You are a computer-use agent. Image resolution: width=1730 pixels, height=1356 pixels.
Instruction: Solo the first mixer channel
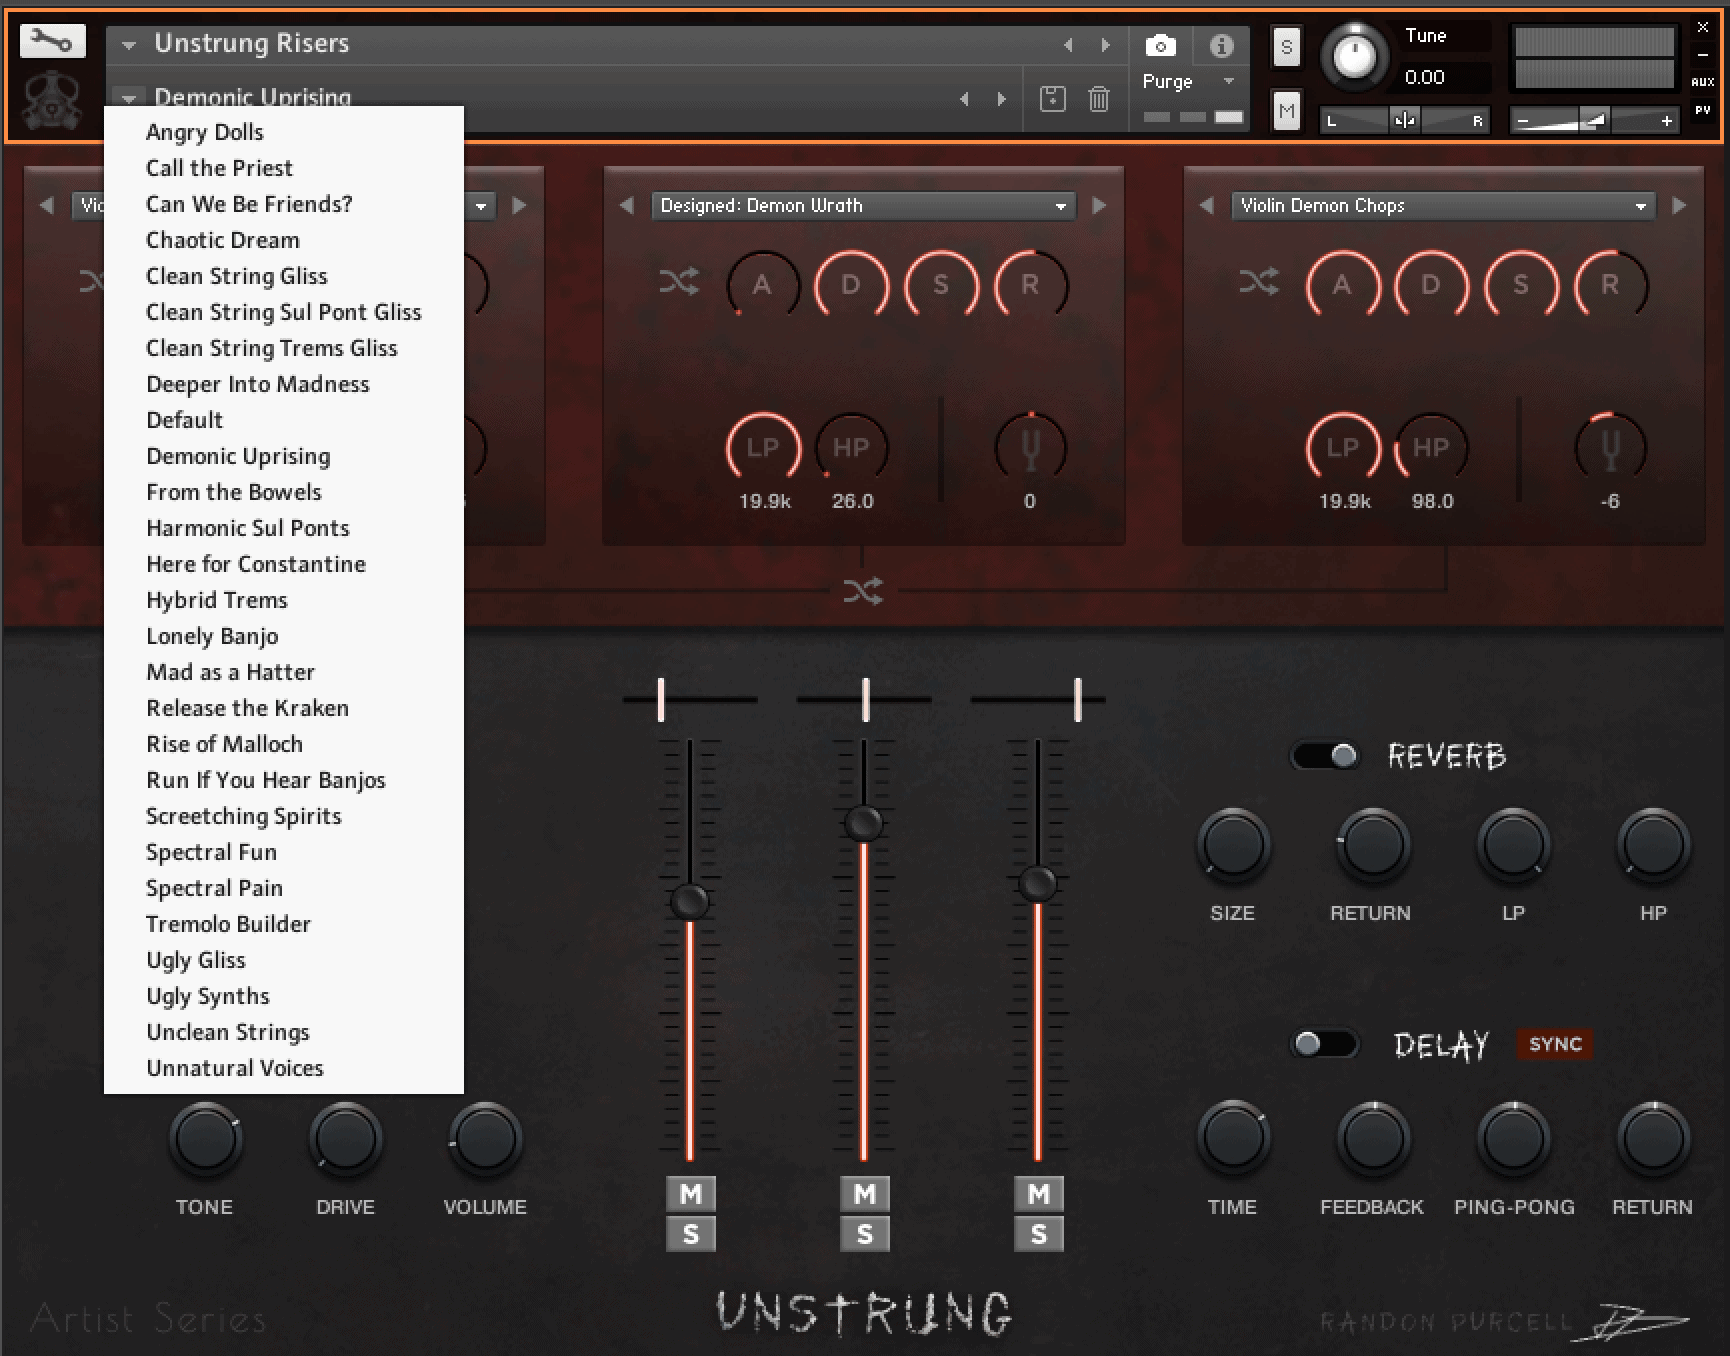pyautogui.click(x=690, y=1234)
